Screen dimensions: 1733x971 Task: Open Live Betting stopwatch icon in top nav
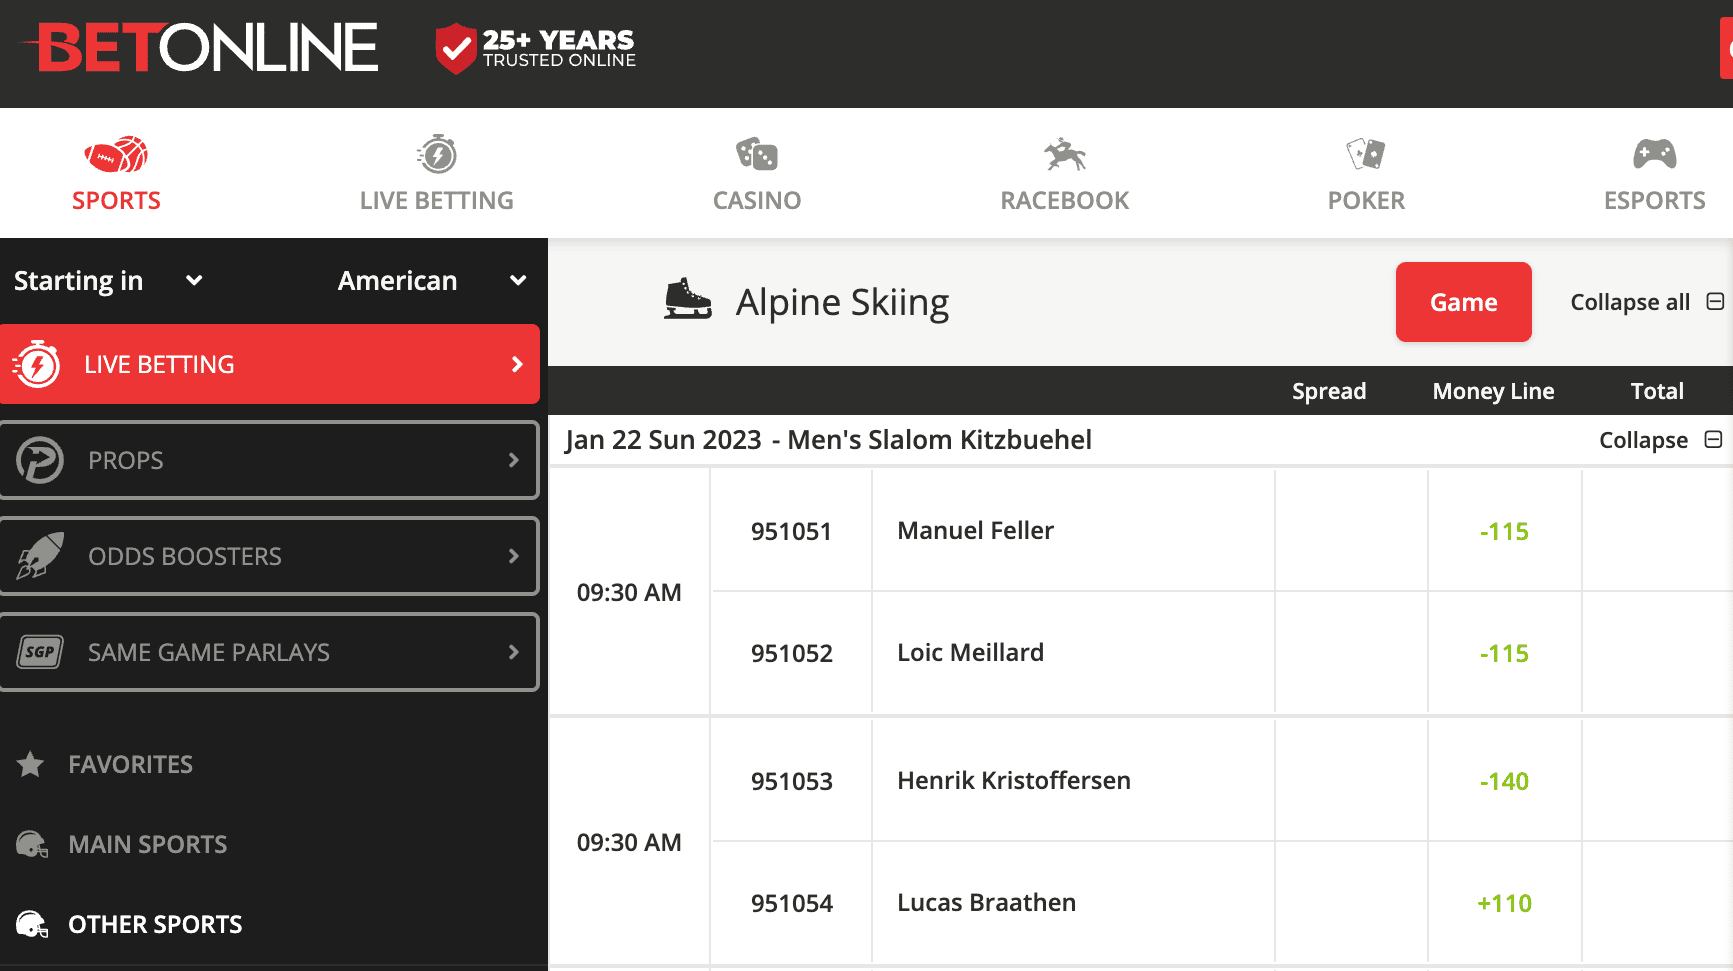point(437,155)
